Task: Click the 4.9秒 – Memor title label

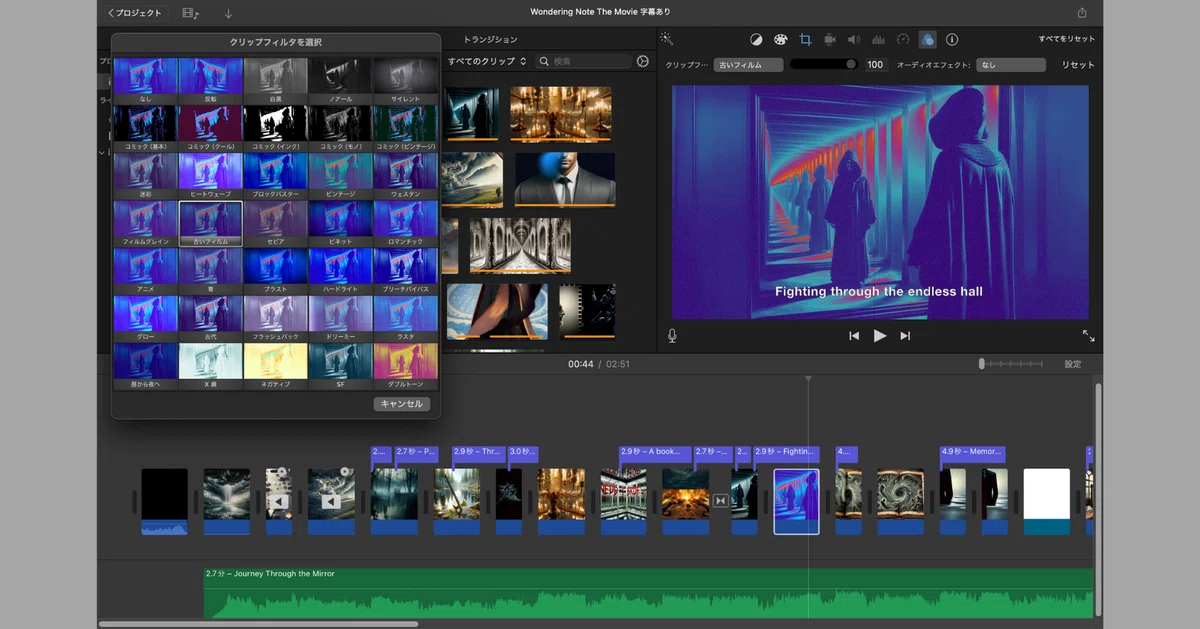Action: coord(972,453)
